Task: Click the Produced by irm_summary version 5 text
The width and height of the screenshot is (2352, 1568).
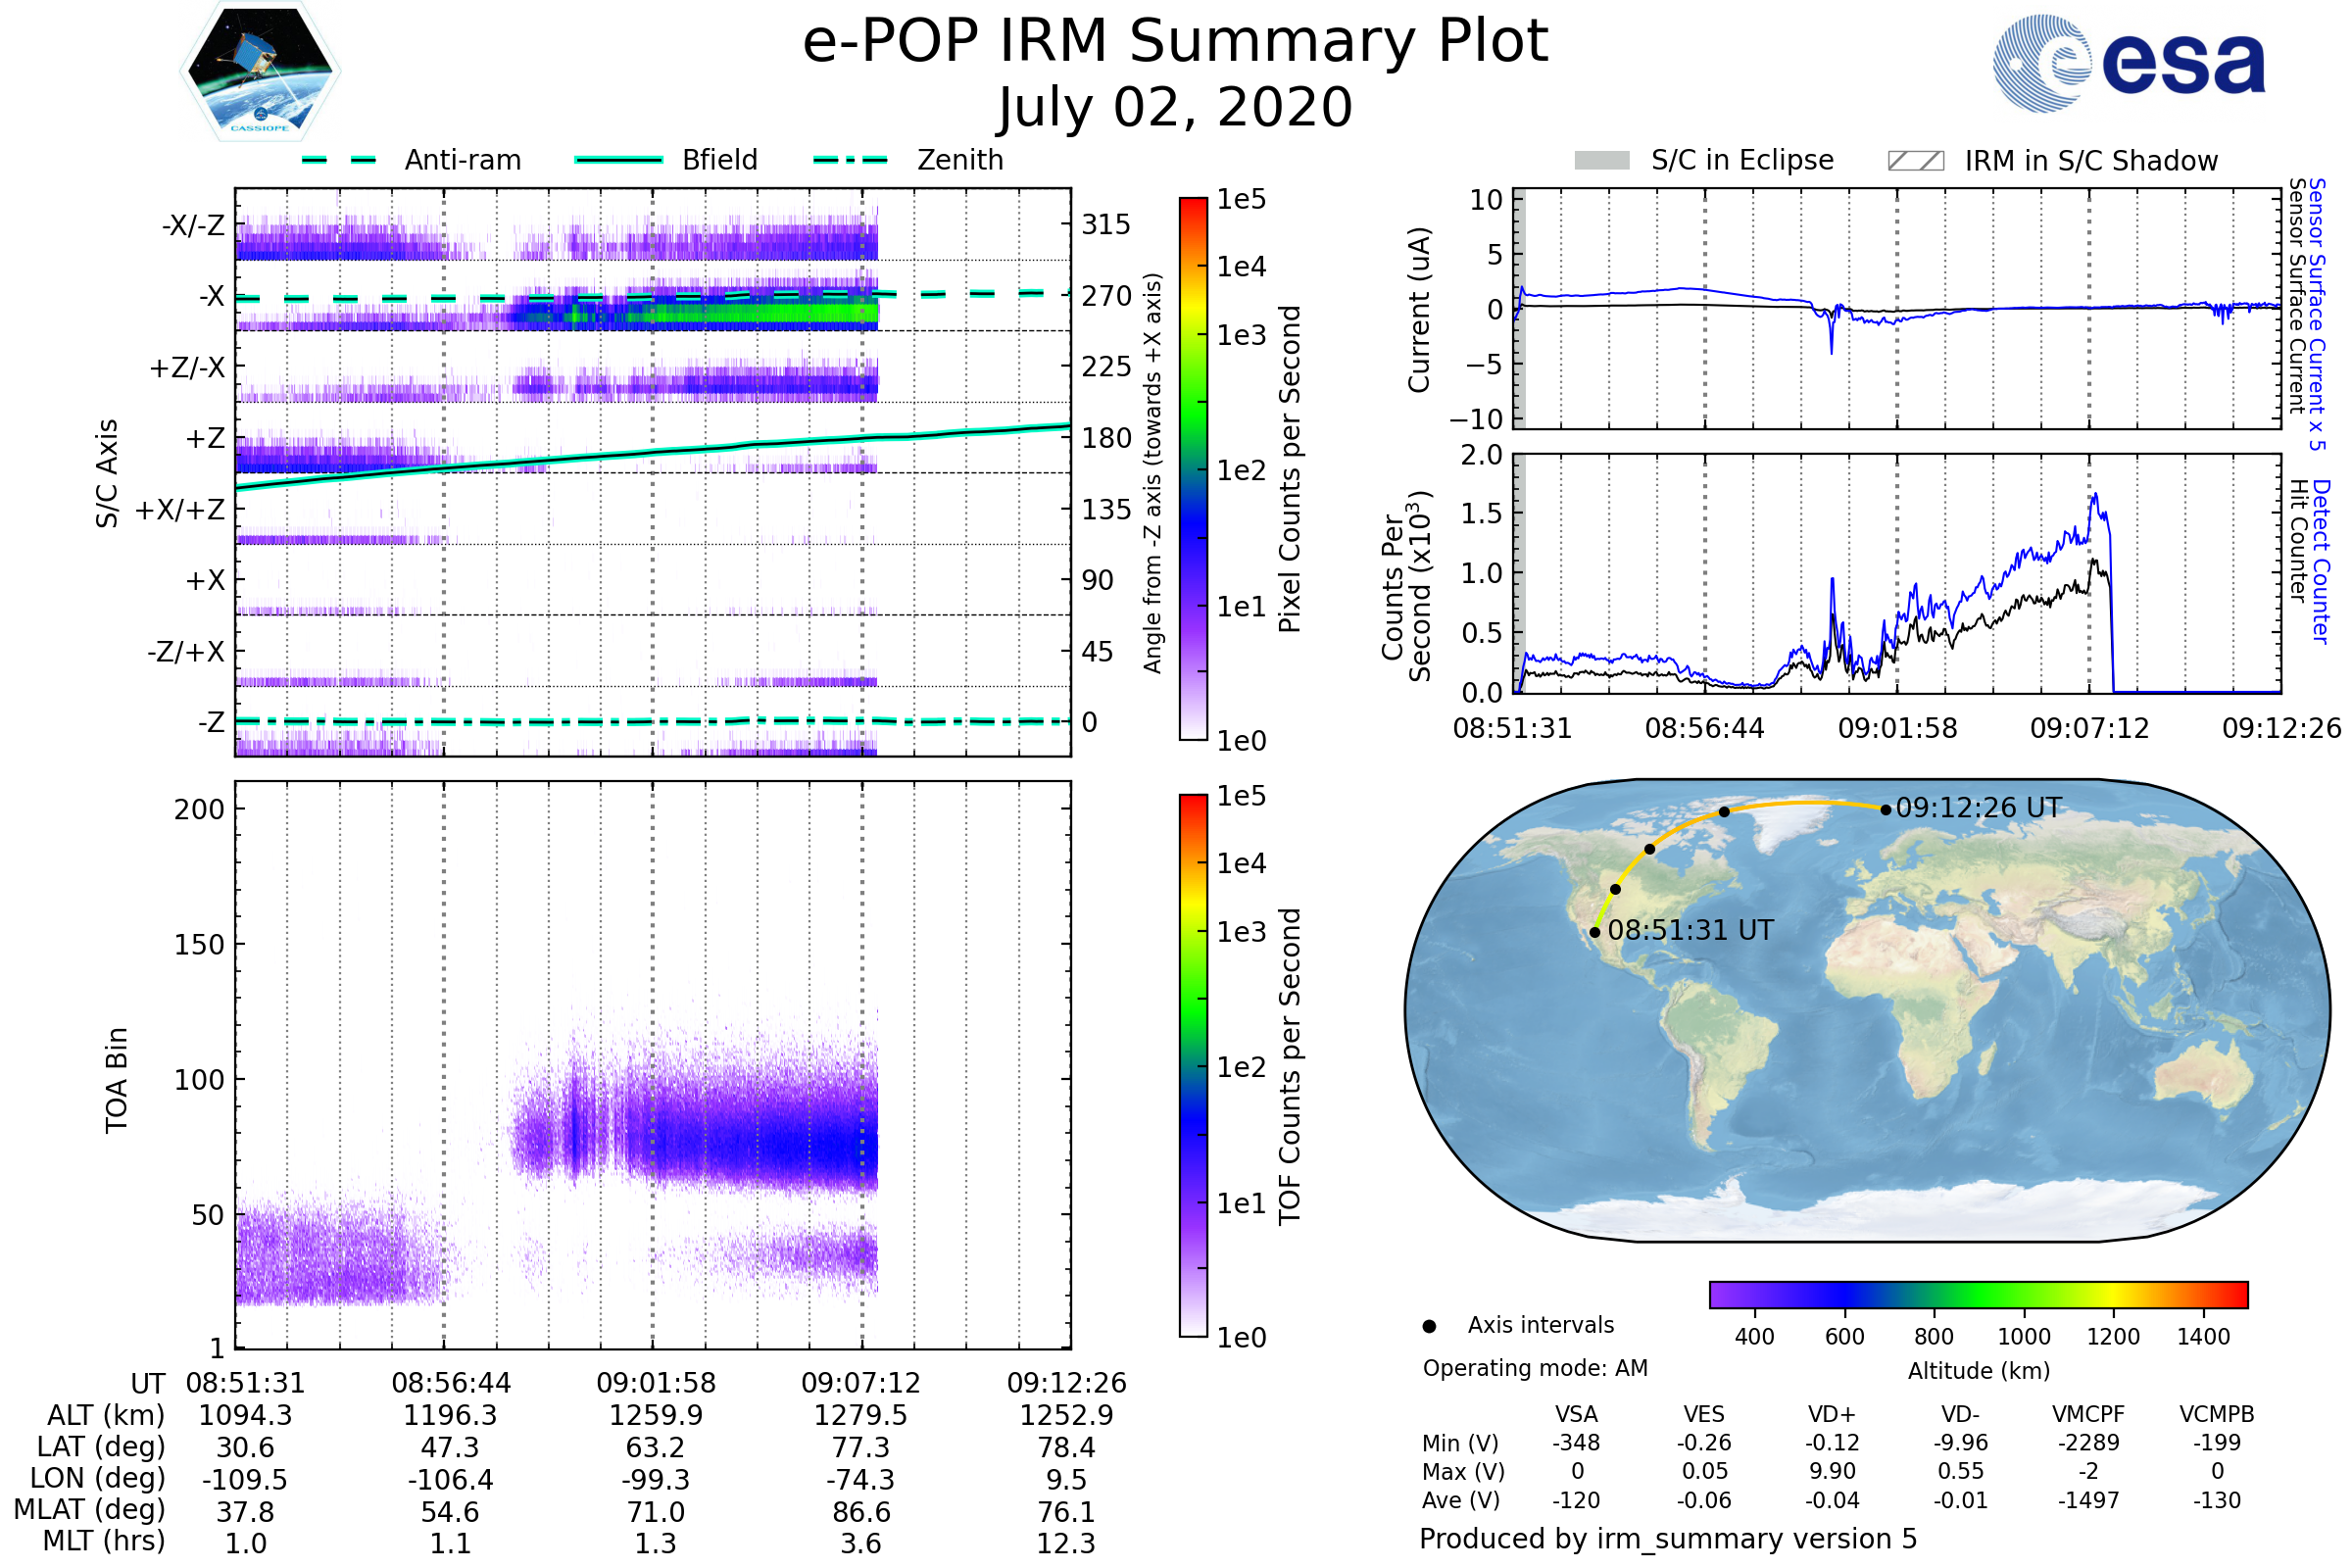Action: pyautogui.click(x=1667, y=1539)
